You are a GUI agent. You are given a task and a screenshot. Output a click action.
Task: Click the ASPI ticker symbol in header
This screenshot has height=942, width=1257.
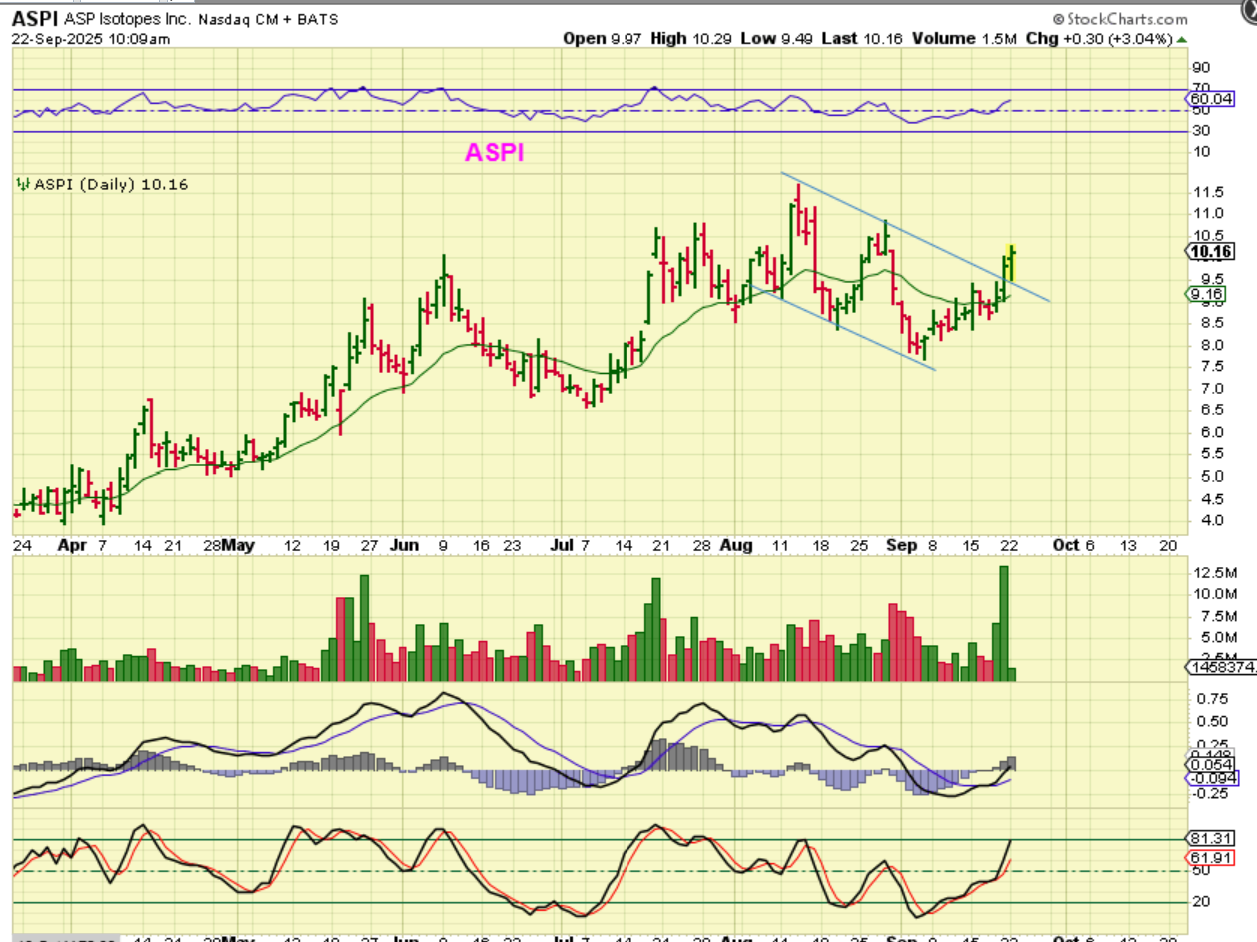(x=34, y=18)
